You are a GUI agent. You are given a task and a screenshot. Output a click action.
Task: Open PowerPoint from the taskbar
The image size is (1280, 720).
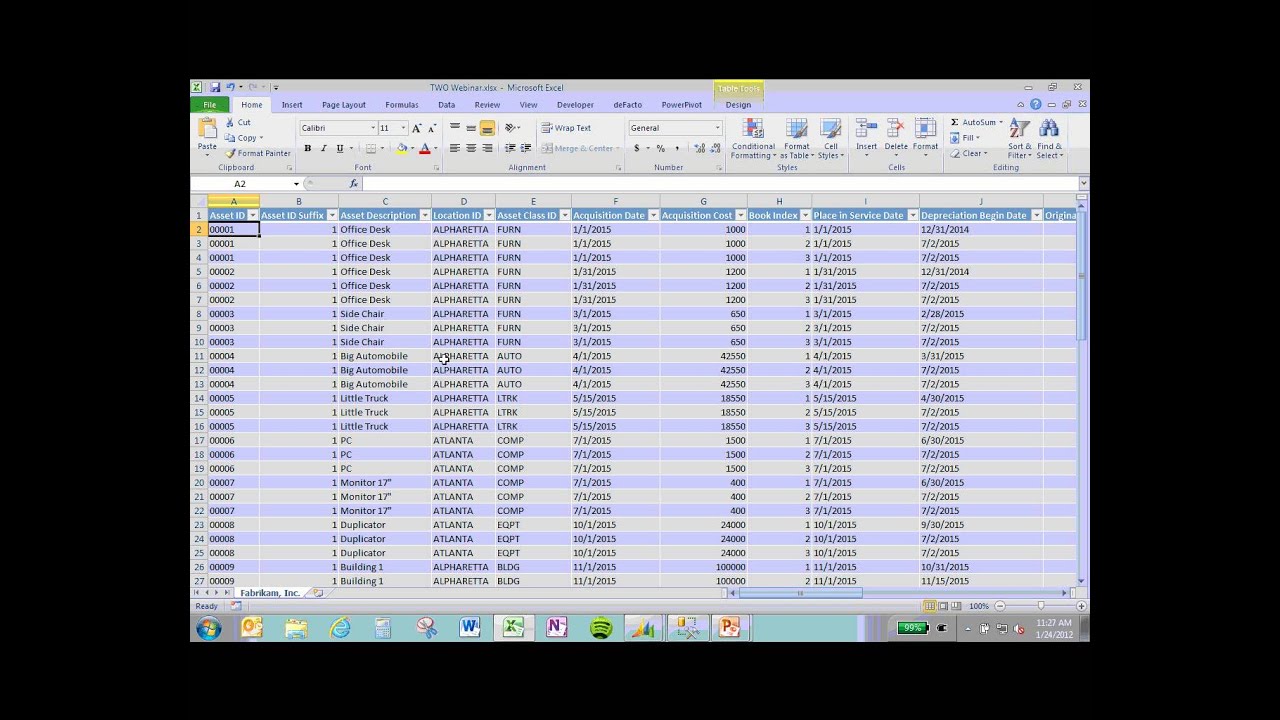click(x=729, y=628)
